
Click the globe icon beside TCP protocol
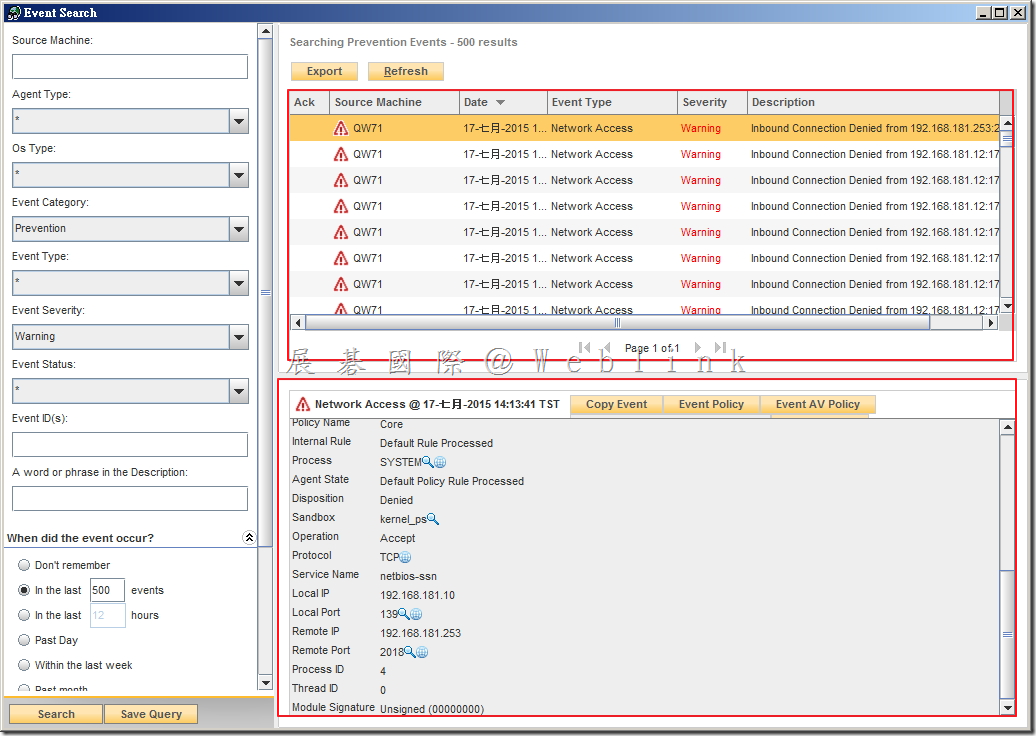point(405,557)
